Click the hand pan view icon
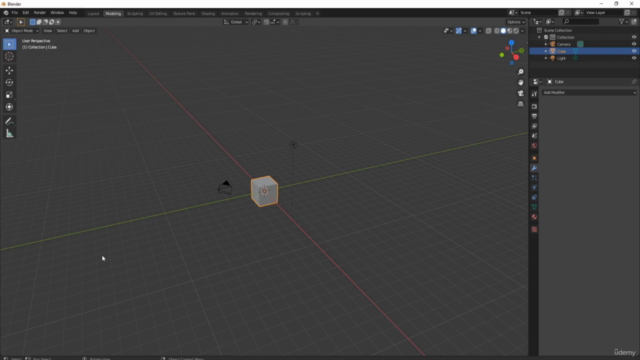This screenshot has width=640, height=360. pos(520,82)
